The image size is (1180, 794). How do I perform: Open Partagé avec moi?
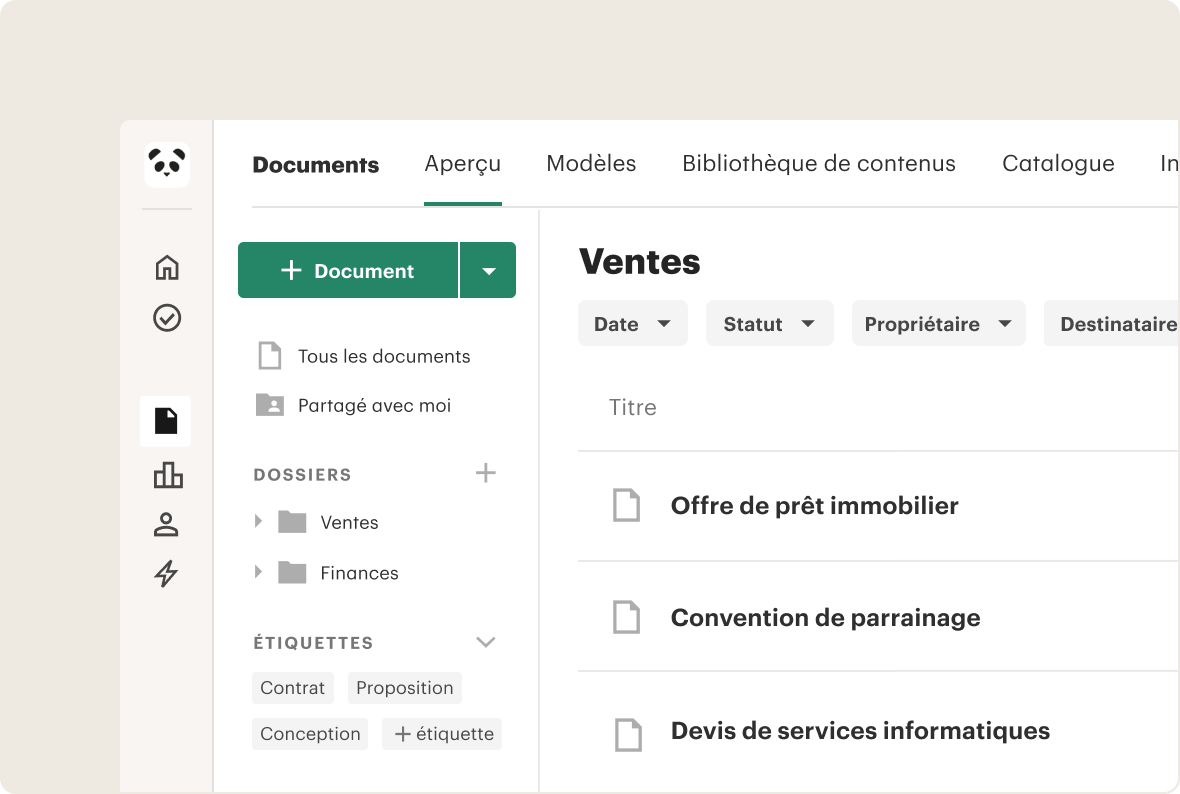(x=354, y=406)
